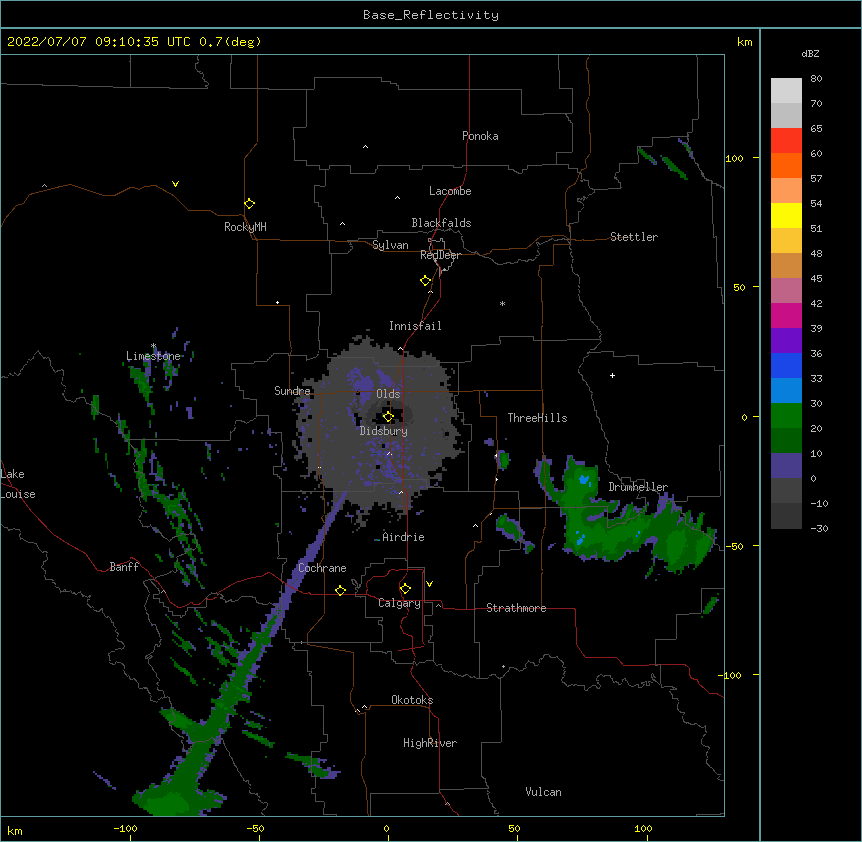The height and width of the screenshot is (842, 862).
Task: Click the 80 dBZ legend value
Action: 816,79
